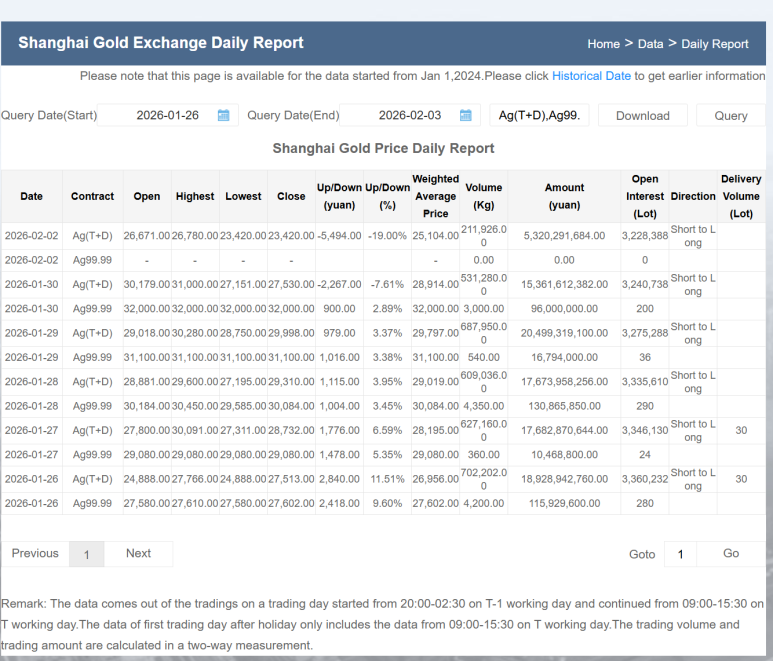The image size is (773, 661).
Task: Click the 115,929,600.00 amount cell
Action: (x=564, y=503)
